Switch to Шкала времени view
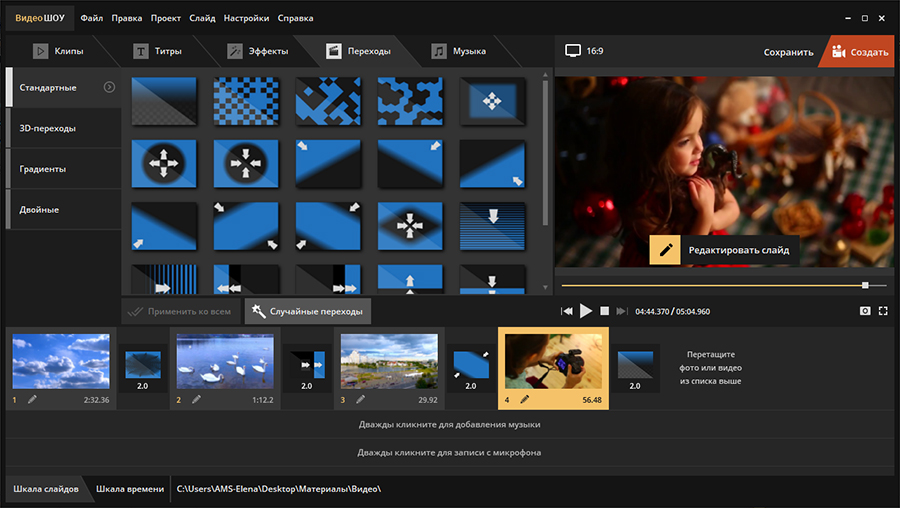The width and height of the screenshot is (900, 508). 127,489
